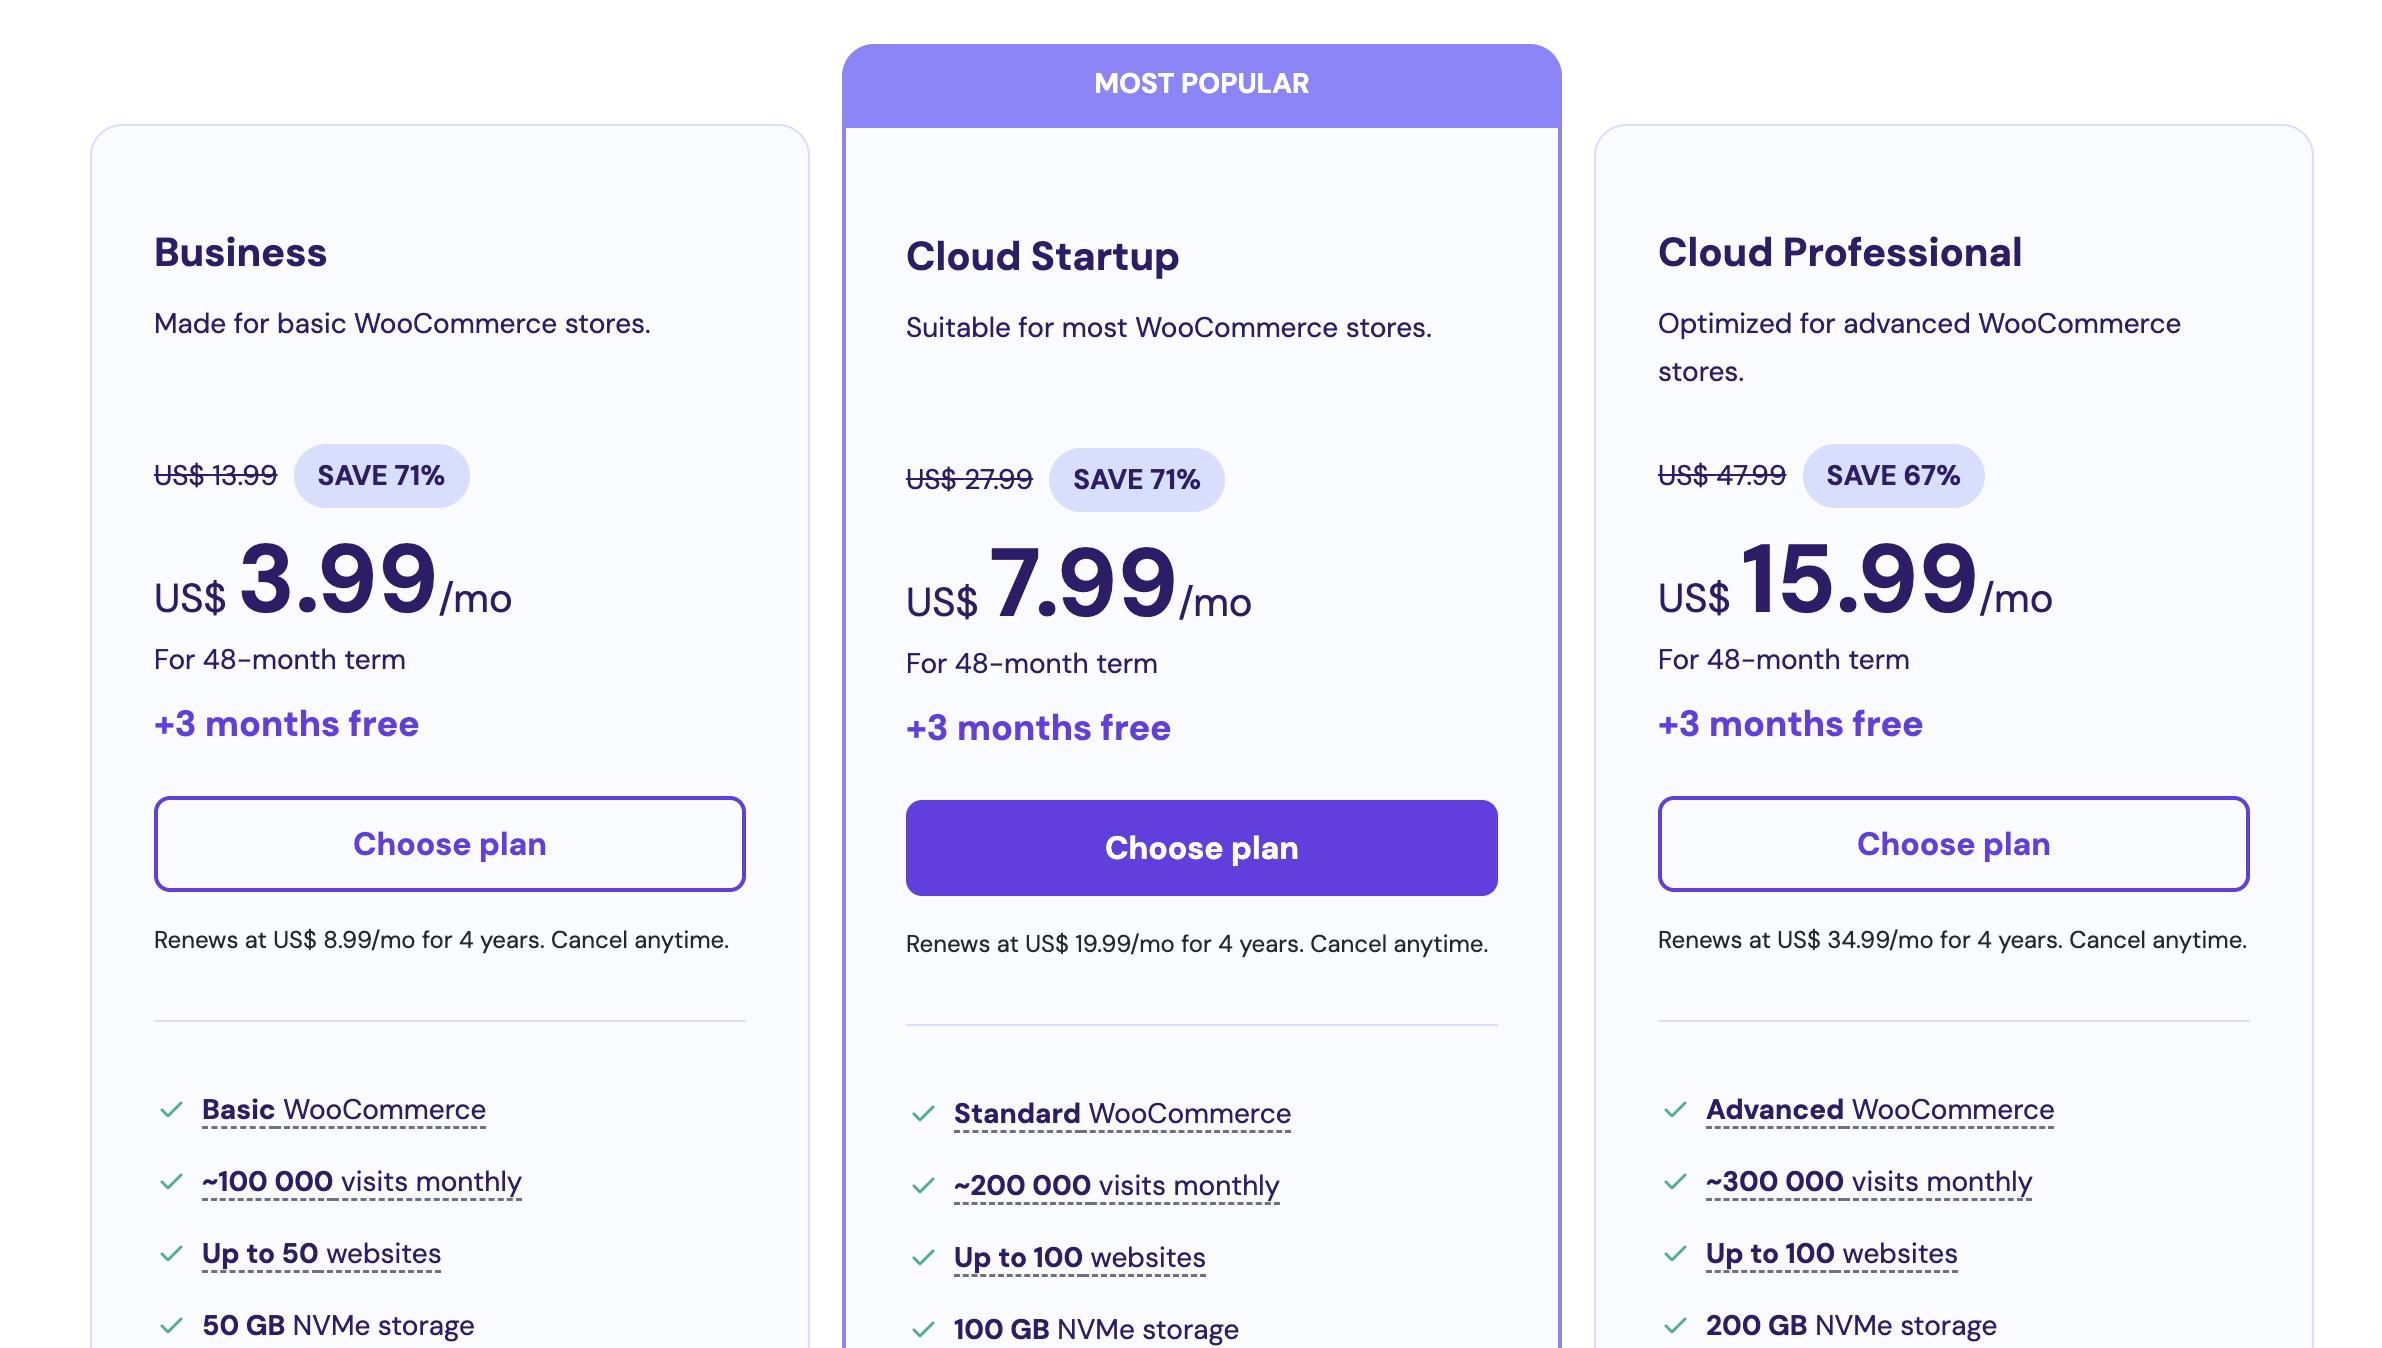Click the SAVE 67% badge
This screenshot has height=1348, width=2382.
pyautogui.click(x=1892, y=476)
